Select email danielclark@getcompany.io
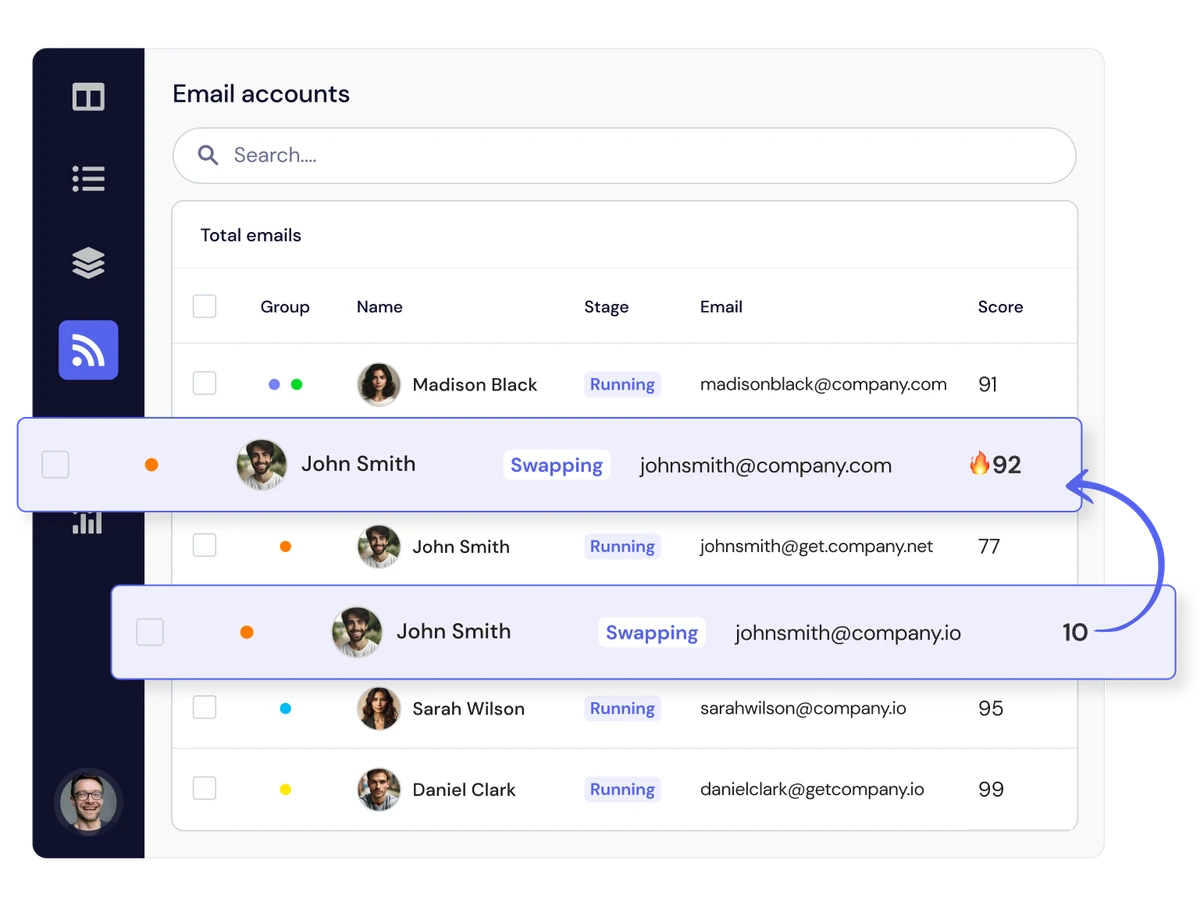1200x906 pixels. 812,789
